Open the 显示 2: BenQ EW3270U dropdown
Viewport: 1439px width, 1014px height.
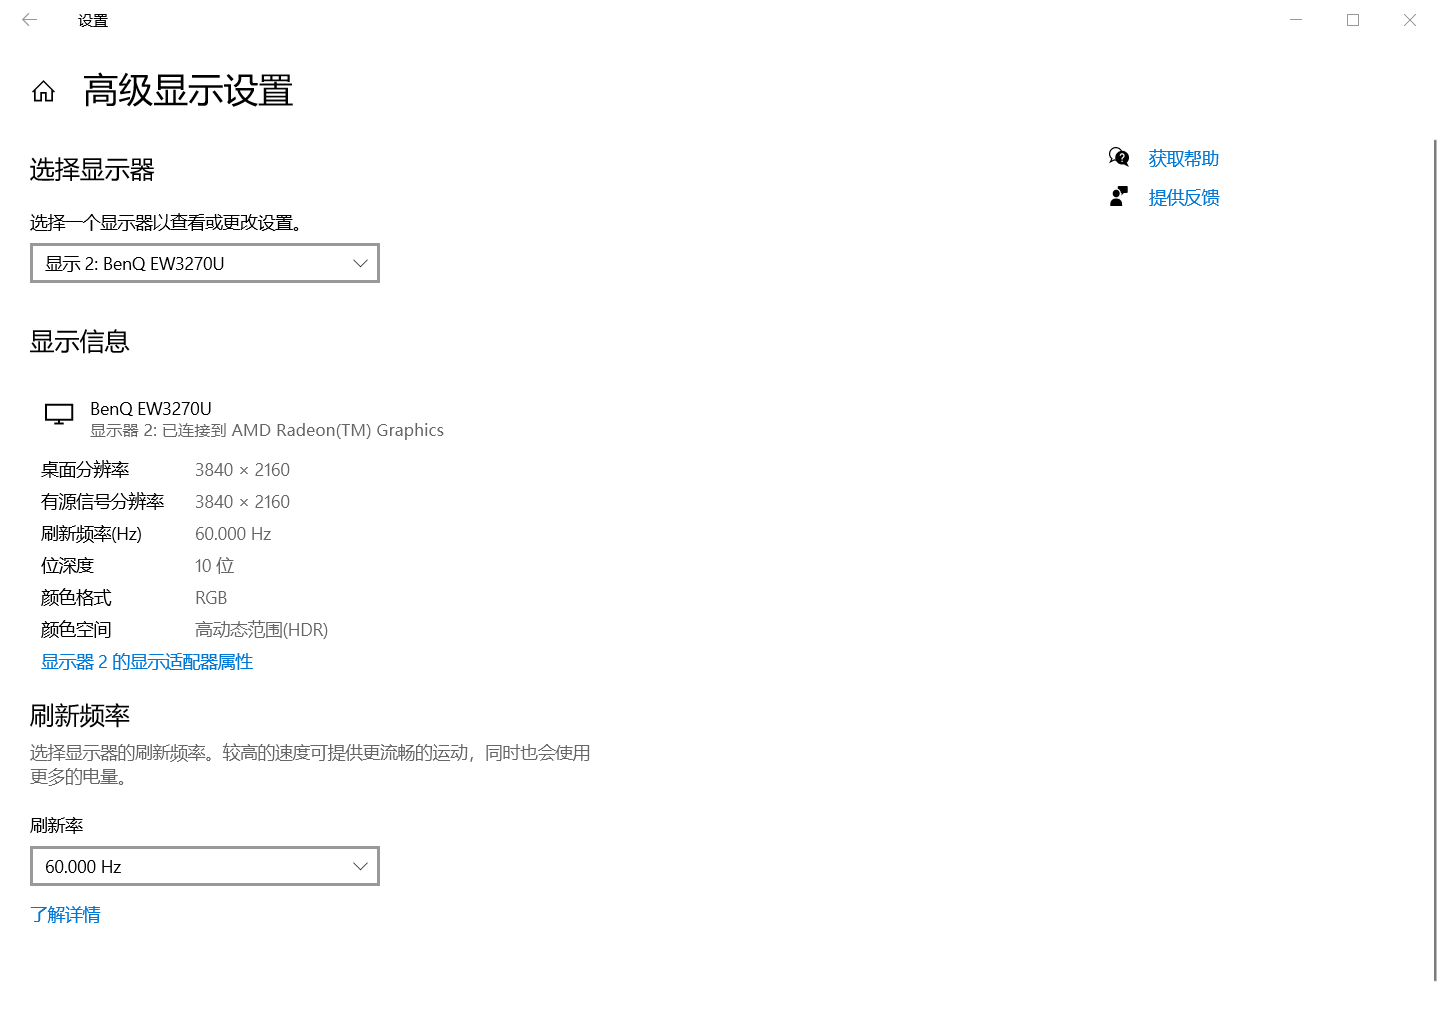tap(205, 263)
